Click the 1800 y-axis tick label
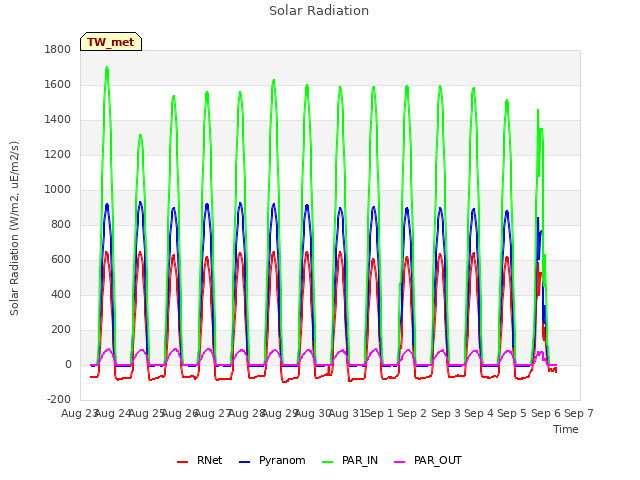640x480 pixels. [x=58, y=49]
